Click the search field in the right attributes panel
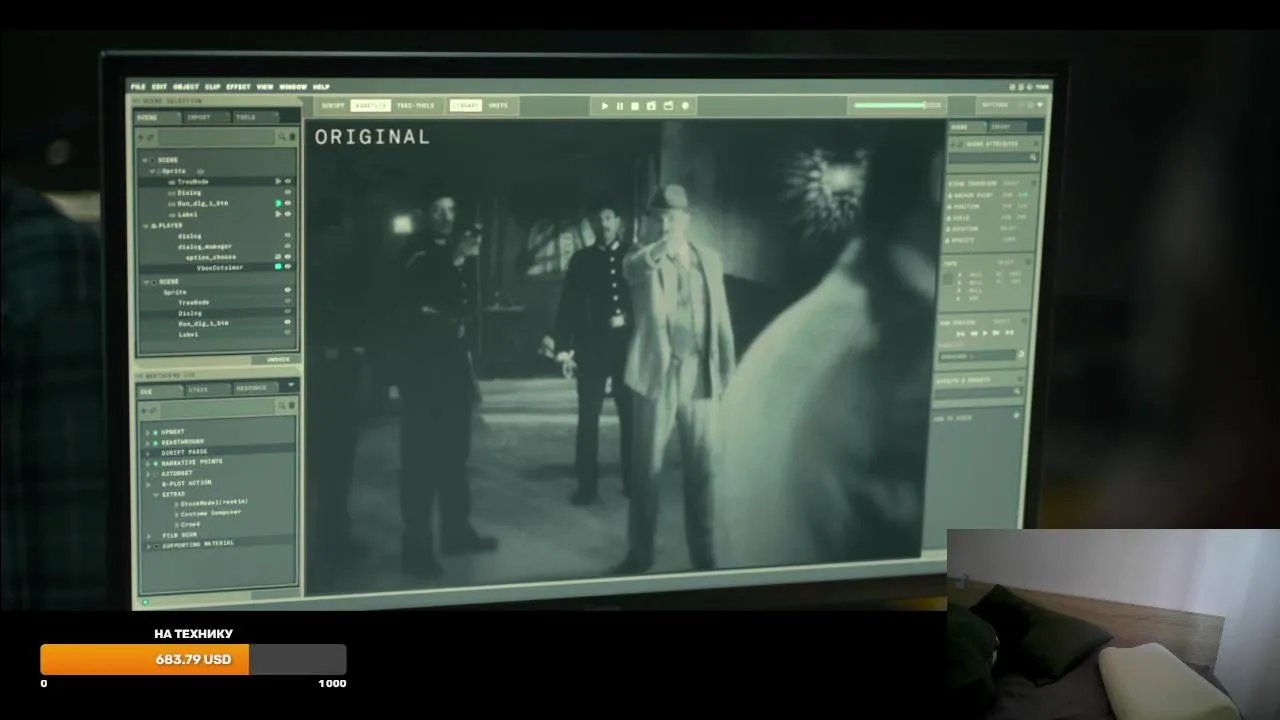This screenshot has width=1280, height=720. 994,158
